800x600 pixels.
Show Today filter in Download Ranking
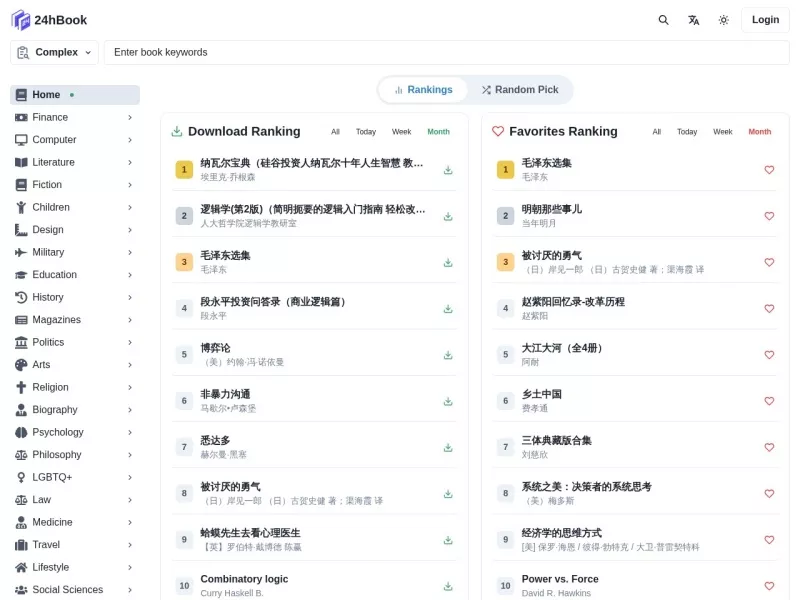(366, 132)
